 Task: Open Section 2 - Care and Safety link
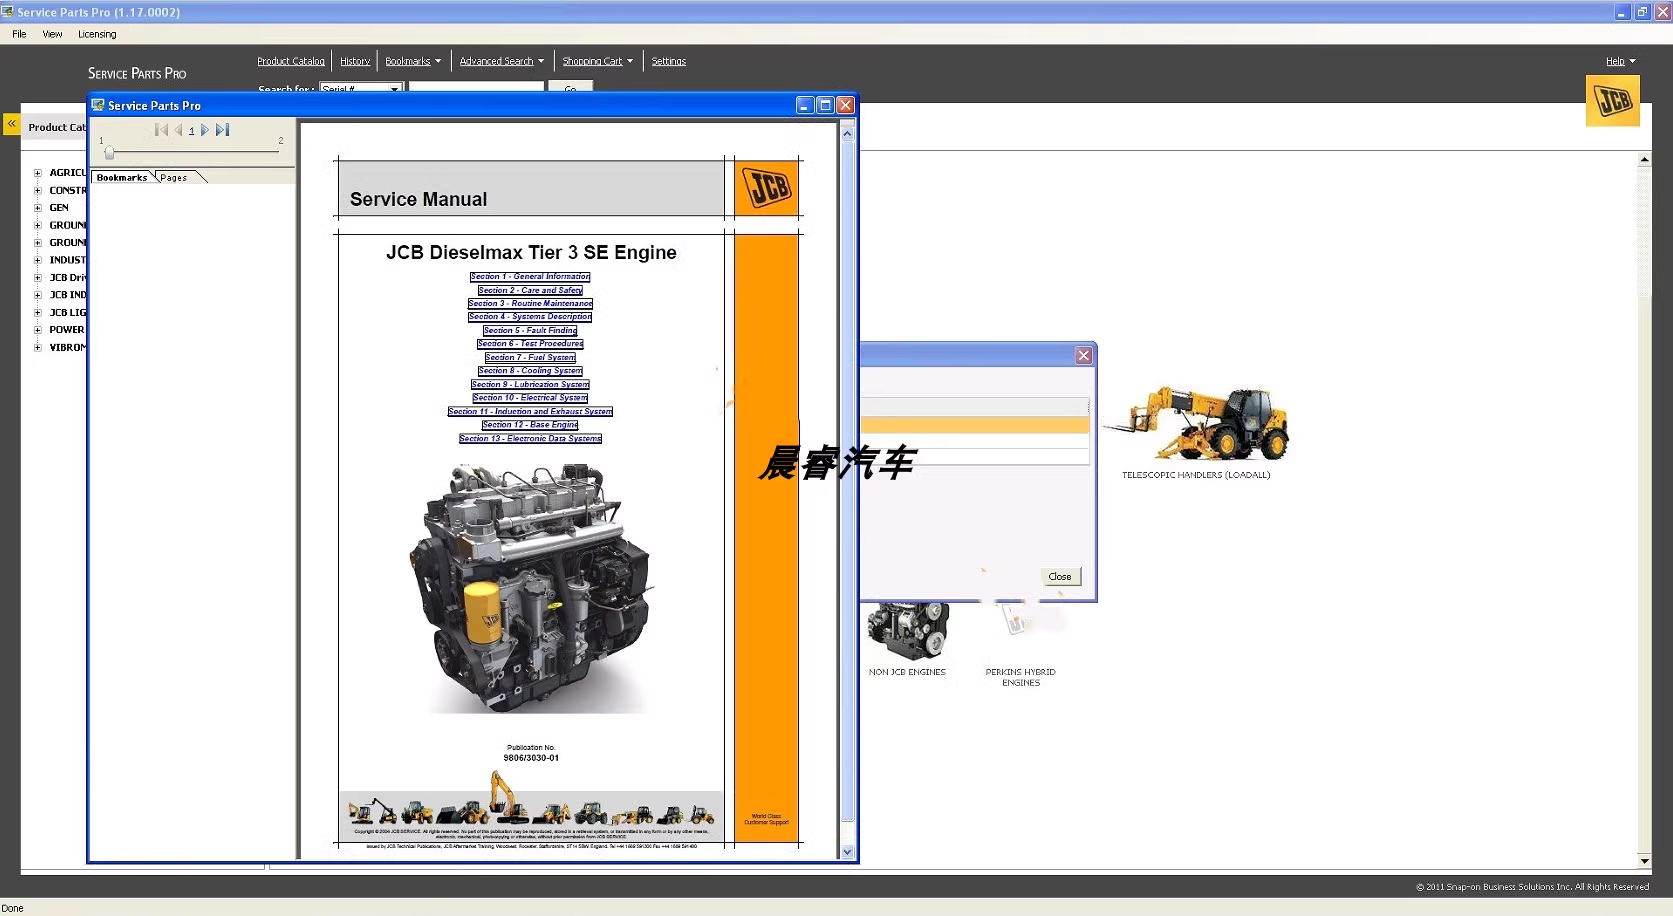click(x=530, y=290)
